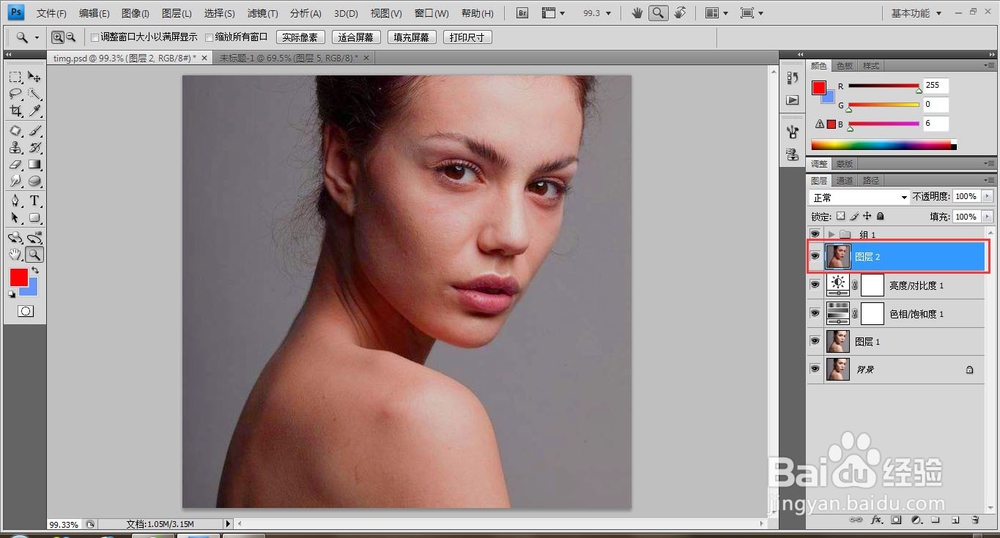The width and height of the screenshot is (1000, 538).
Task: Delete layer using trash icon
Action: pos(975,520)
